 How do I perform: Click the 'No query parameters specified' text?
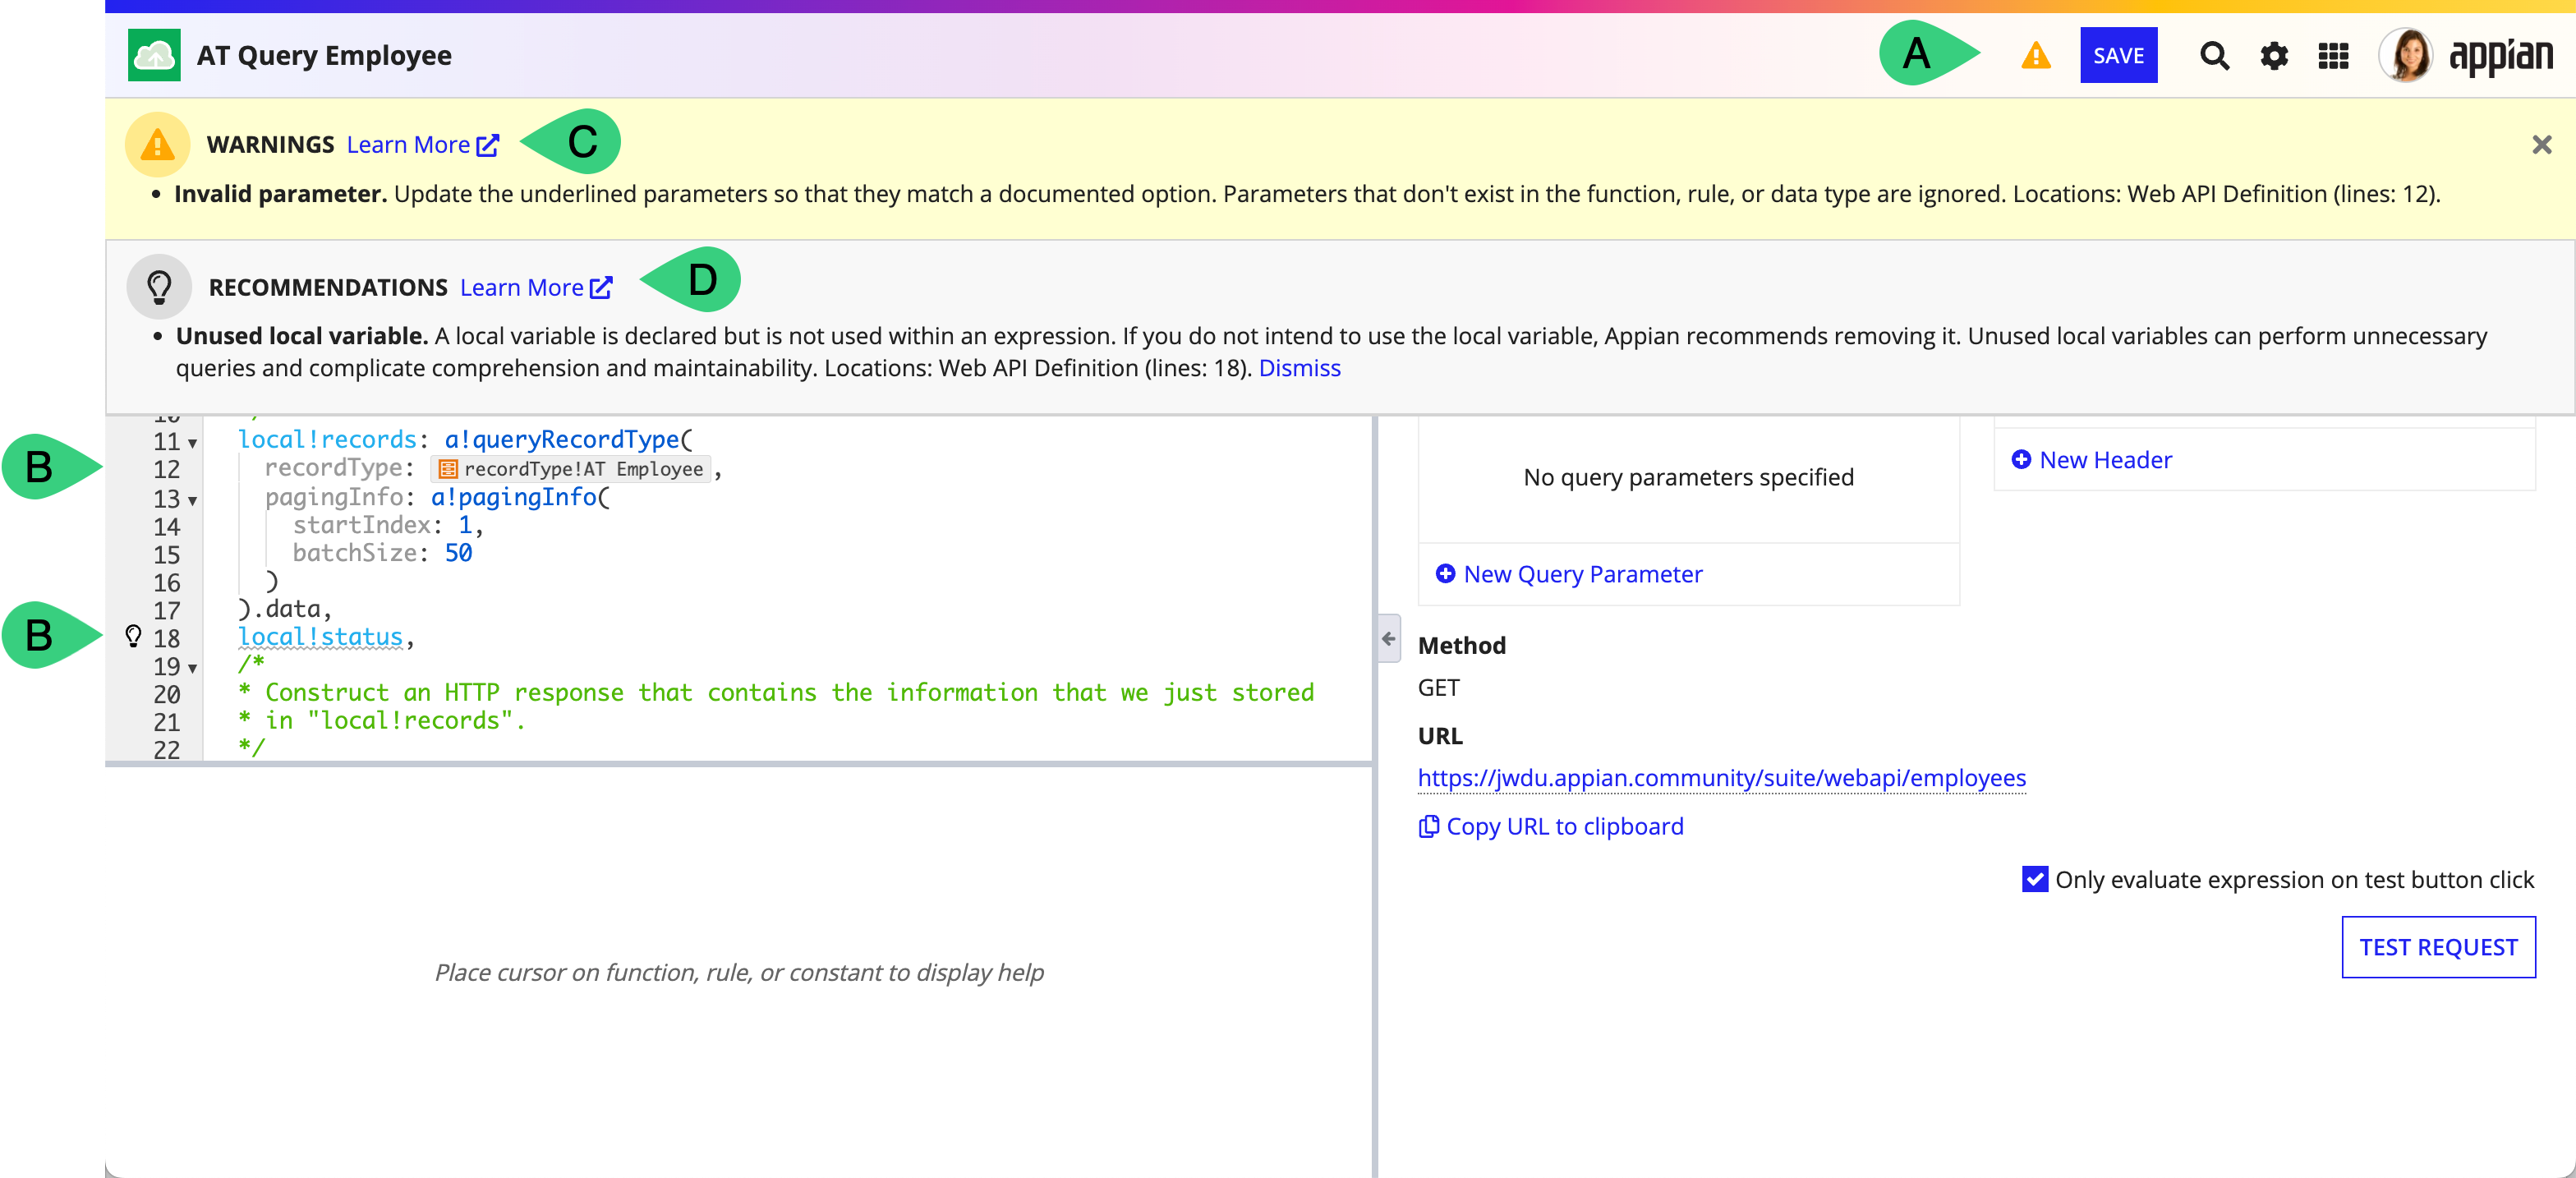point(1688,477)
